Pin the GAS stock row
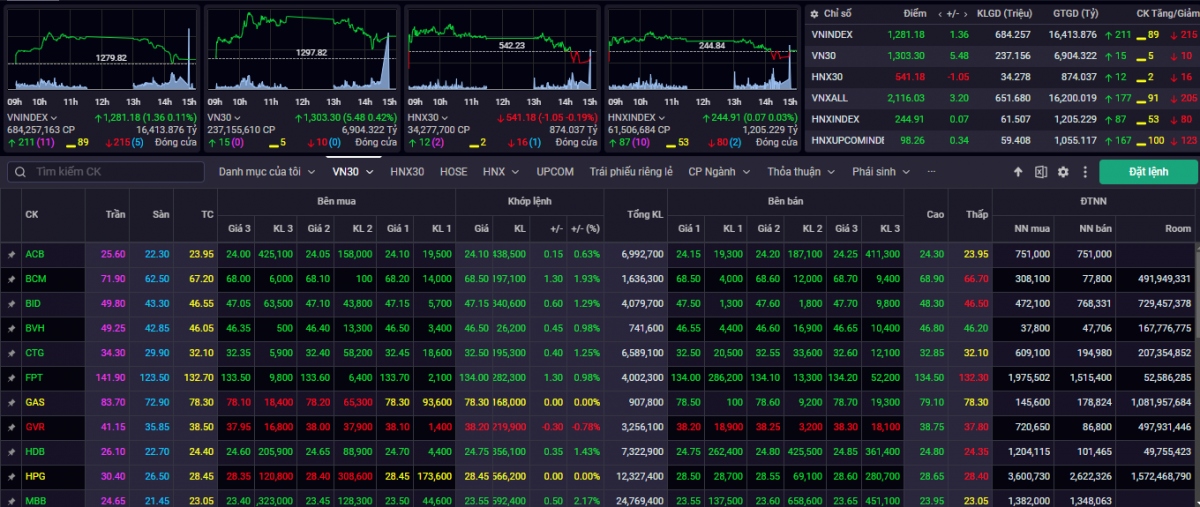Viewport: 1200px width, 507px height. coord(11,402)
